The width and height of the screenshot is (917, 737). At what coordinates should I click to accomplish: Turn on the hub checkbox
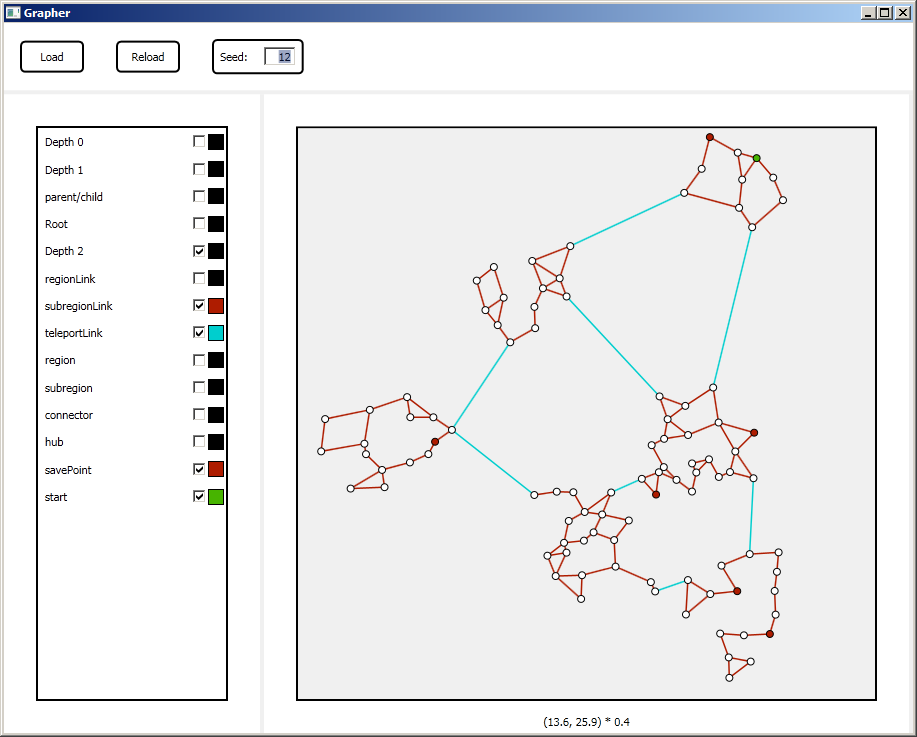tap(199, 442)
